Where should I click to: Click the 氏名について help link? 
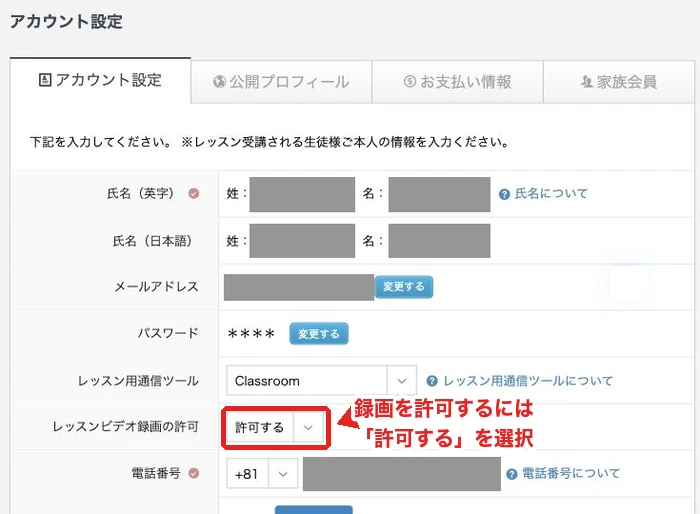(x=551, y=194)
